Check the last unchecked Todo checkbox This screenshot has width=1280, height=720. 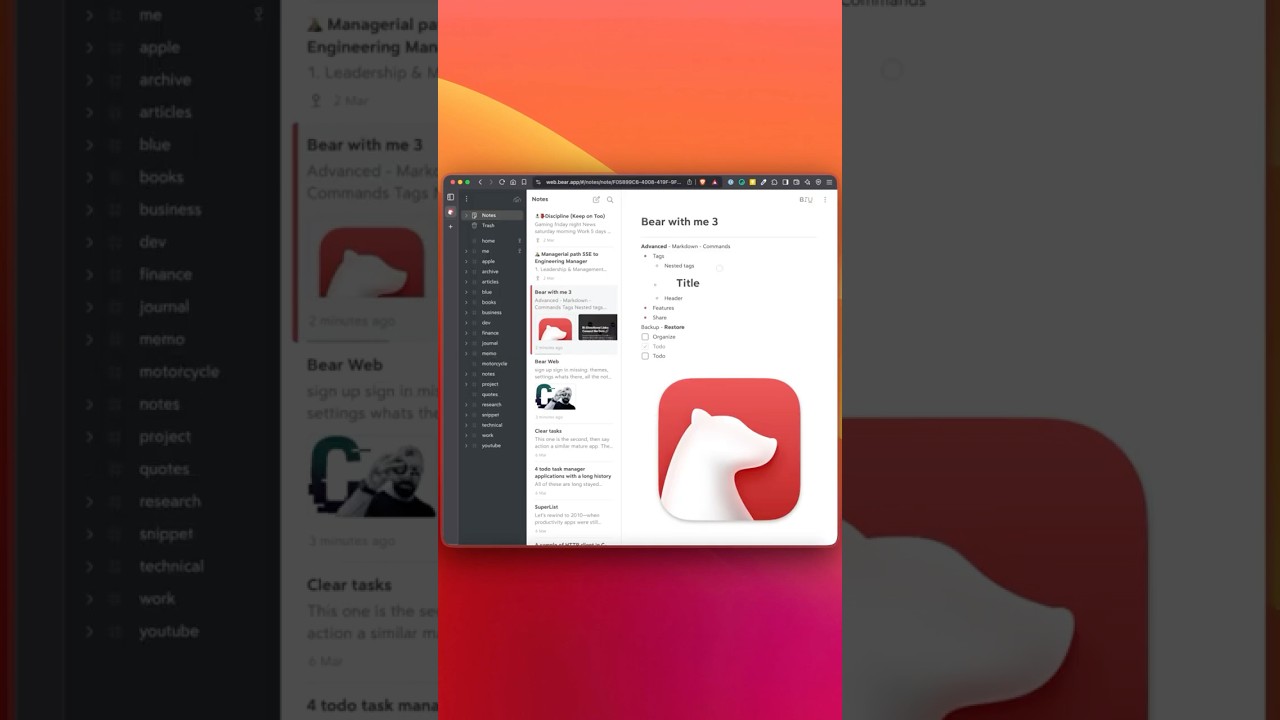645,356
